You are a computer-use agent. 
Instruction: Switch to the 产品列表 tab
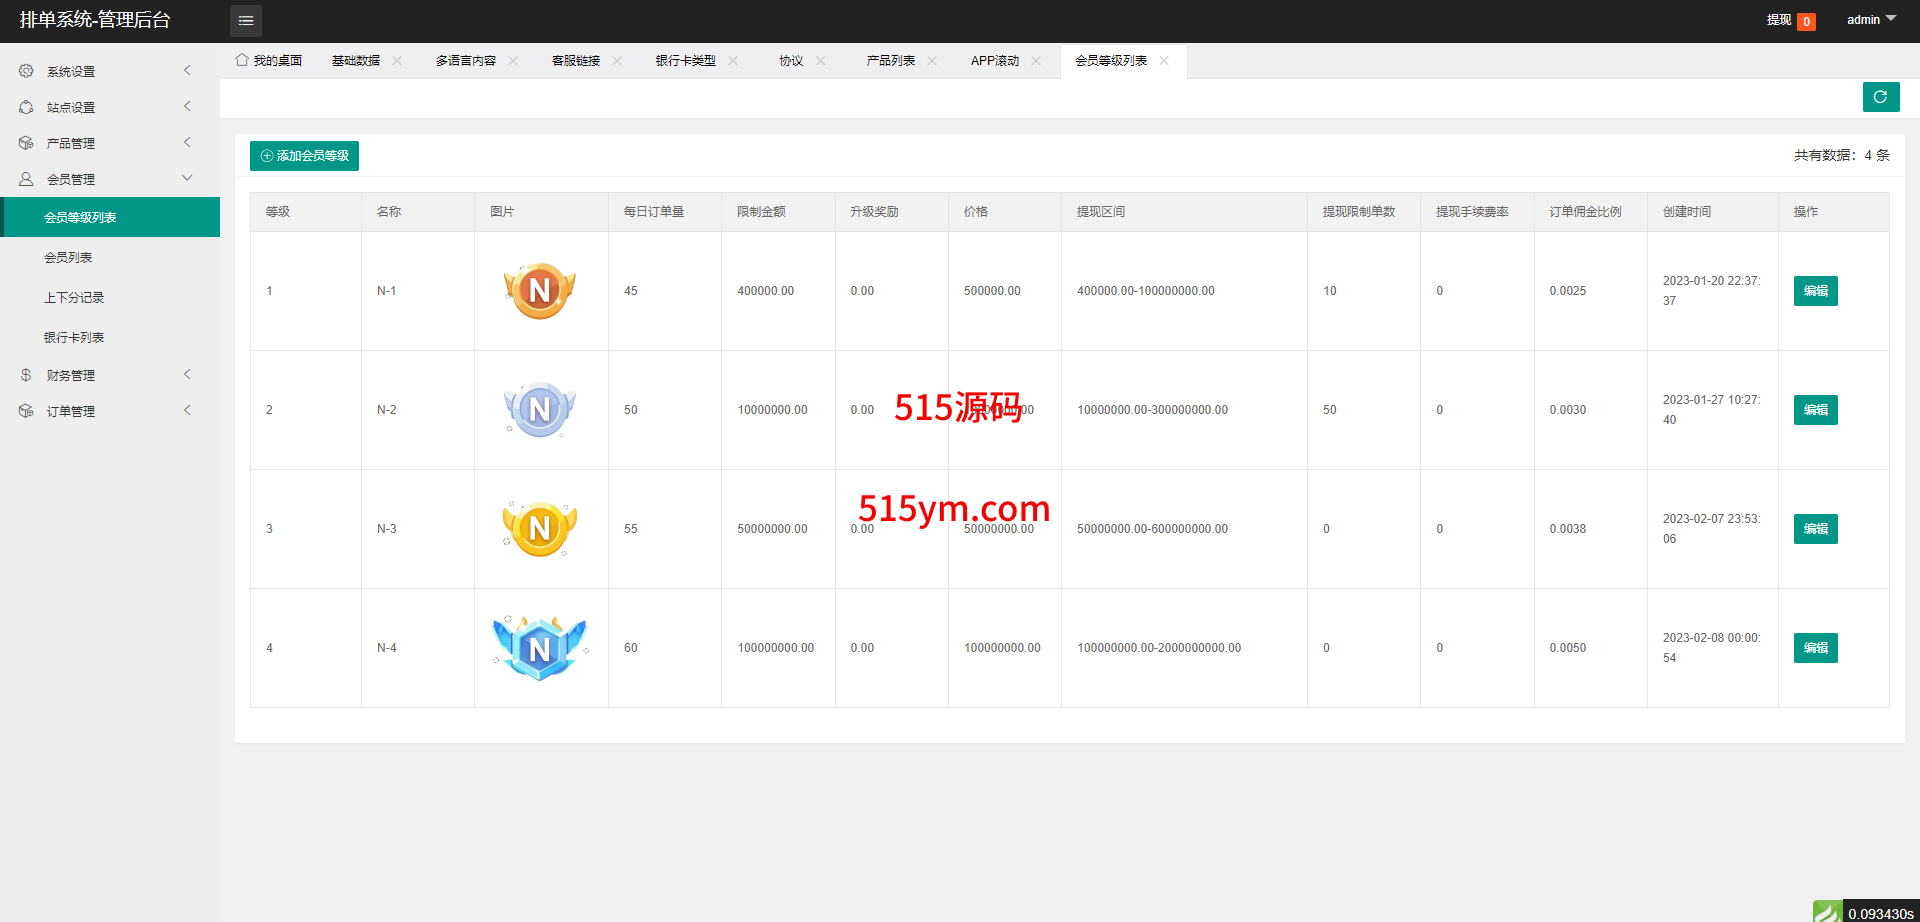point(890,61)
